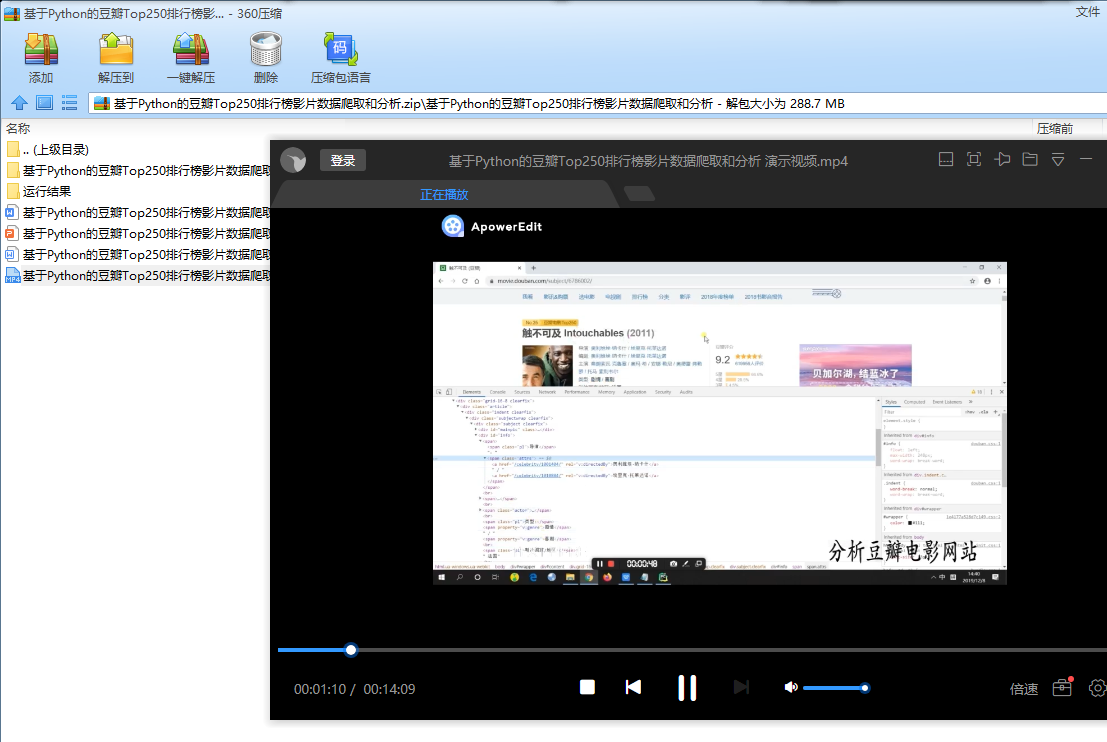
Task: Open player settings gear icon
Action: [1098, 688]
